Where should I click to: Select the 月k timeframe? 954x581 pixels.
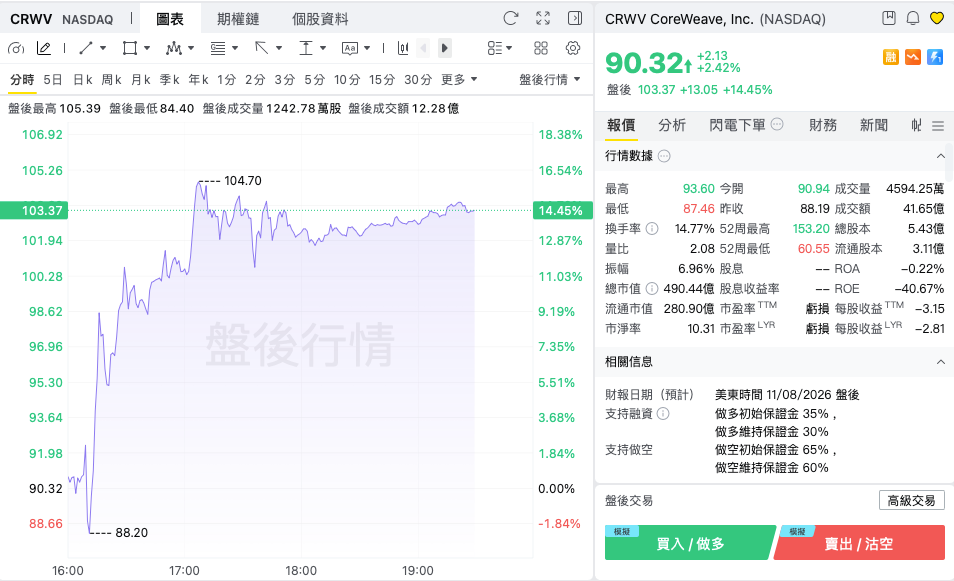pyautogui.click(x=141, y=80)
